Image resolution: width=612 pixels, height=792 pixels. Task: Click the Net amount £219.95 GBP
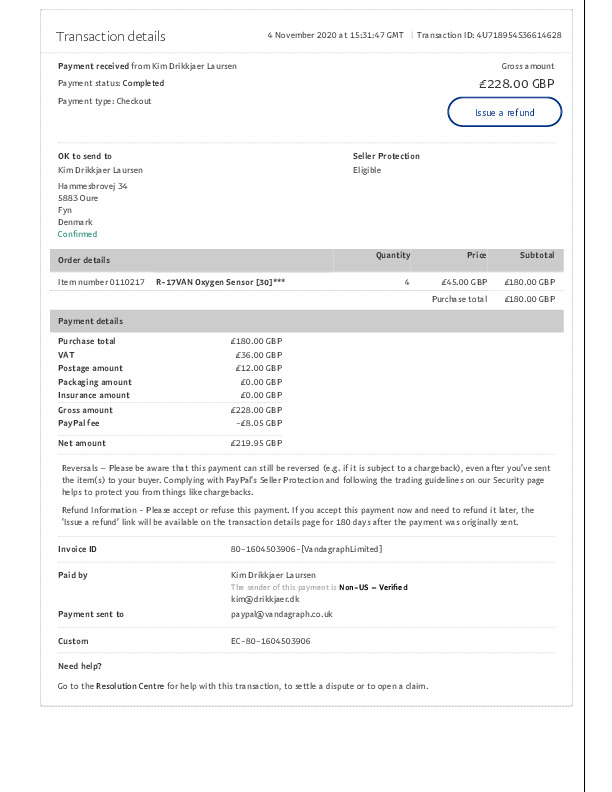tap(258, 443)
